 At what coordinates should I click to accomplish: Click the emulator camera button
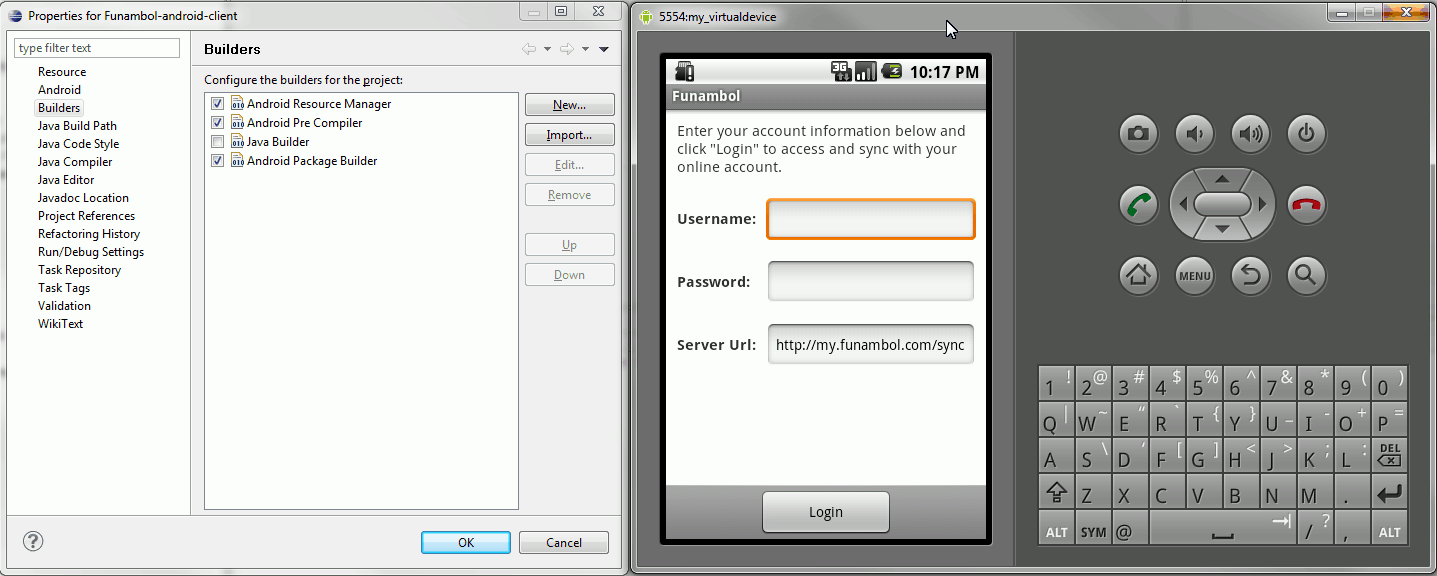pos(1139,133)
